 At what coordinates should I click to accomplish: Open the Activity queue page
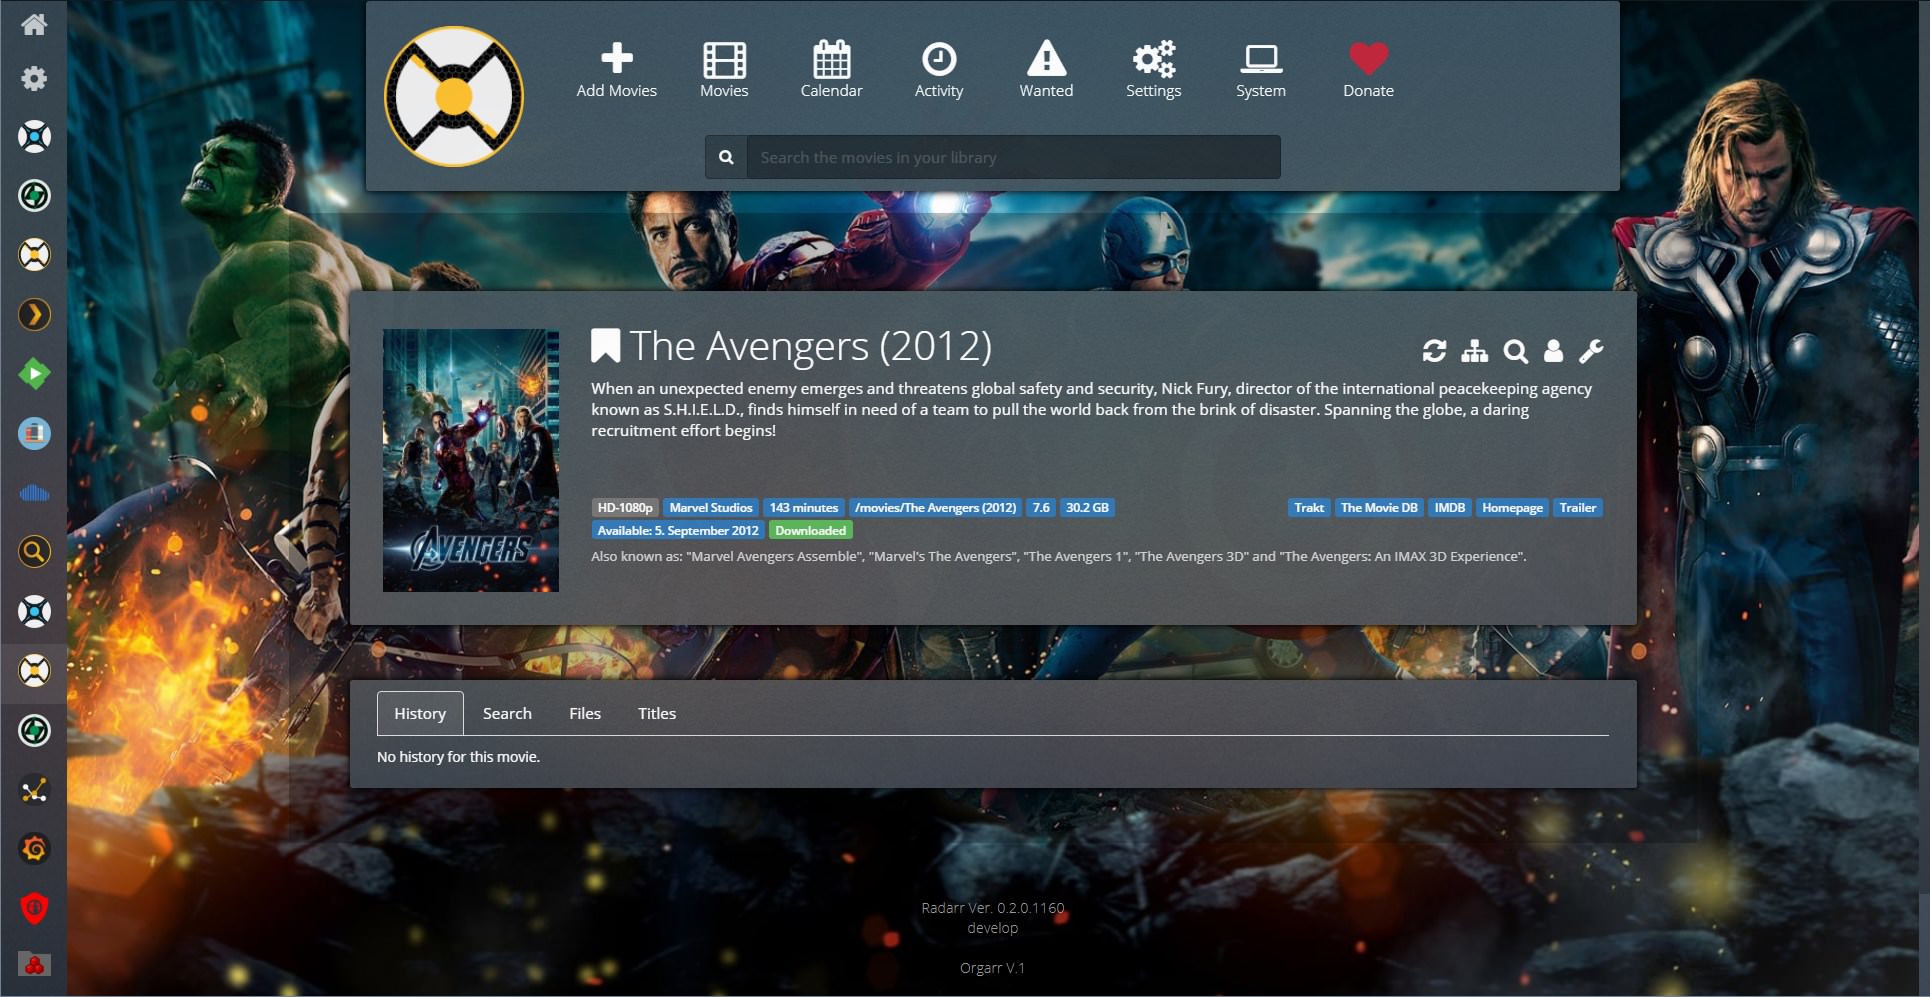click(x=938, y=70)
